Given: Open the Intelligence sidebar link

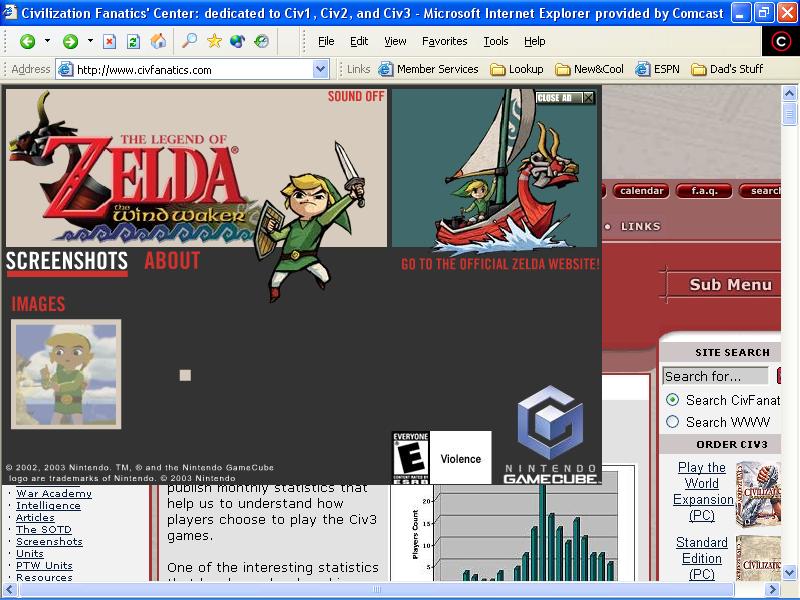Looking at the screenshot, I should point(48,506).
